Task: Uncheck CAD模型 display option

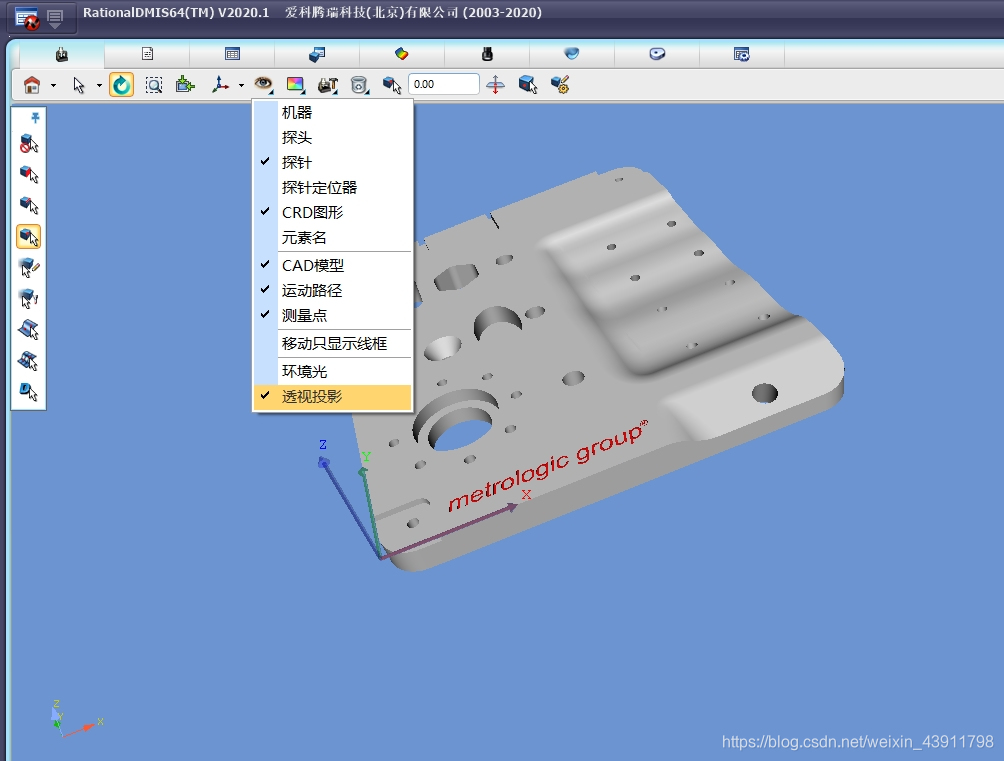Action: tap(332, 265)
